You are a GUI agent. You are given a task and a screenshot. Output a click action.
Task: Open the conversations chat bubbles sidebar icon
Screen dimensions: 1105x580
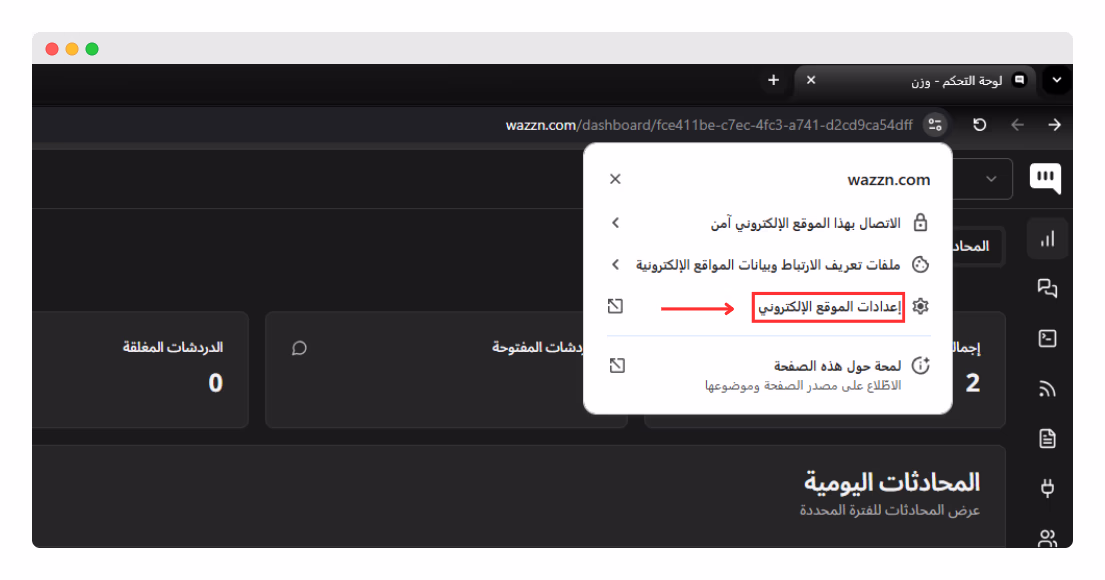click(1047, 288)
